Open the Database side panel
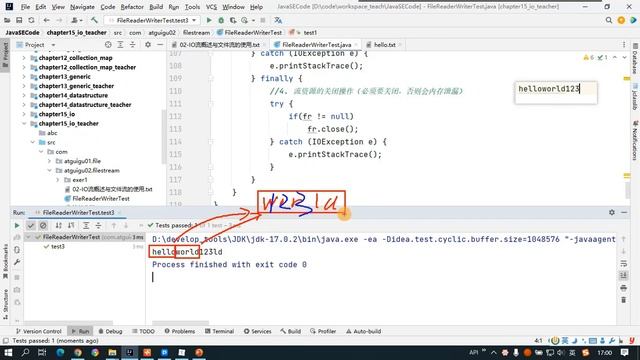This screenshot has width=640, height=360. pos(635,59)
